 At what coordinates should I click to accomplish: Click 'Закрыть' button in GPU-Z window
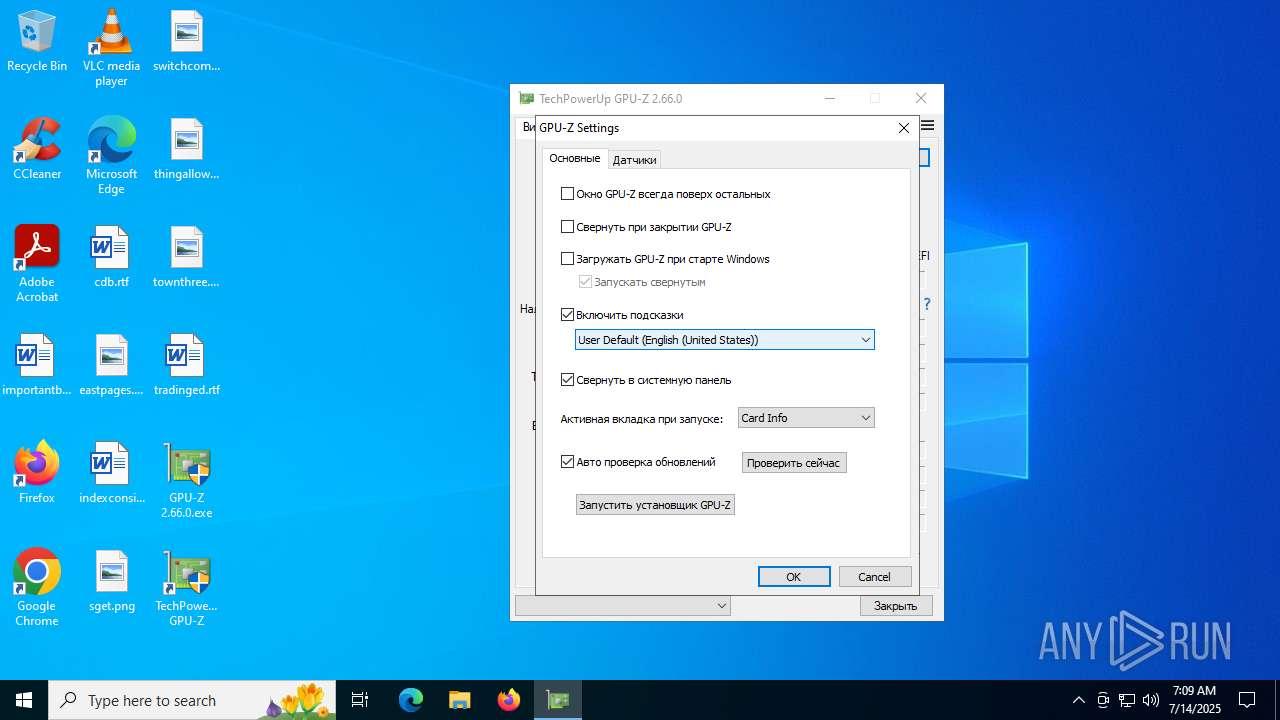(x=896, y=606)
